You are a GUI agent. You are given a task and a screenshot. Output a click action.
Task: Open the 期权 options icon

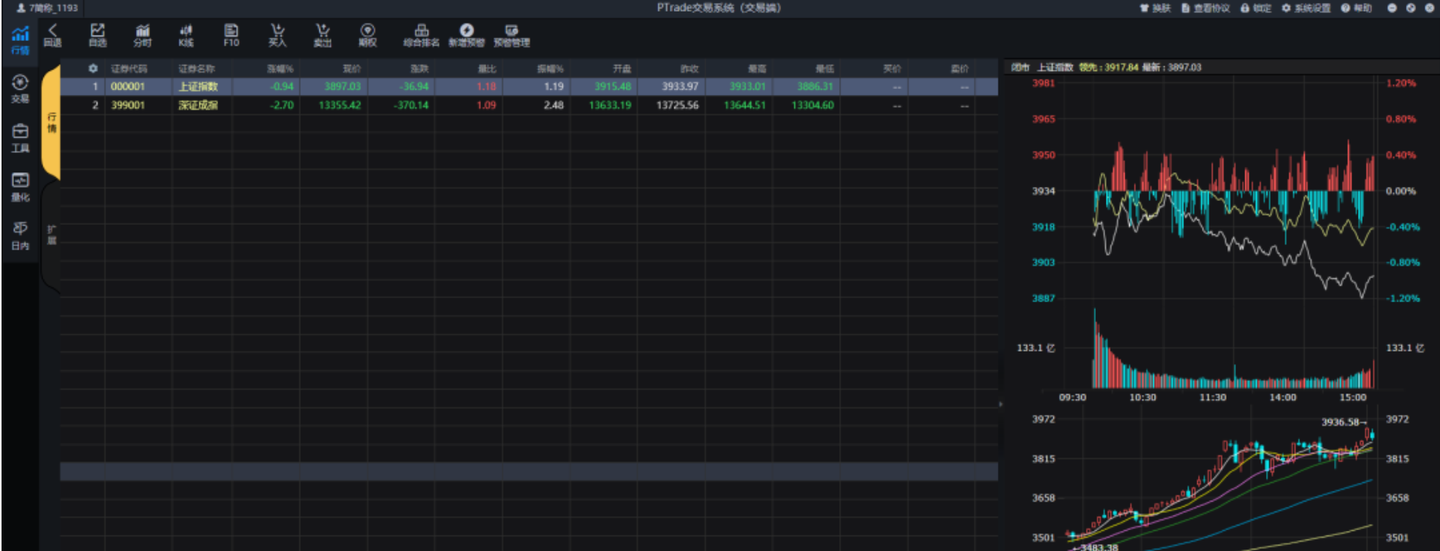[367, 35]
